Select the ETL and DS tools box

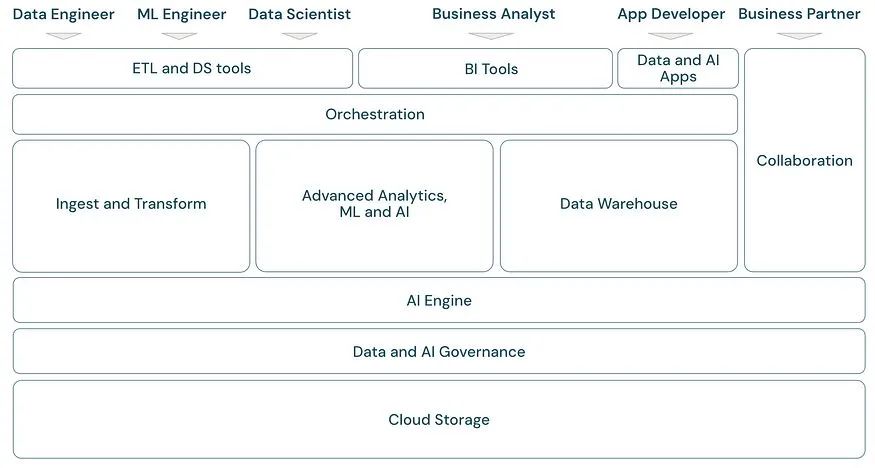pyautogui.click(x=182, y=68)
